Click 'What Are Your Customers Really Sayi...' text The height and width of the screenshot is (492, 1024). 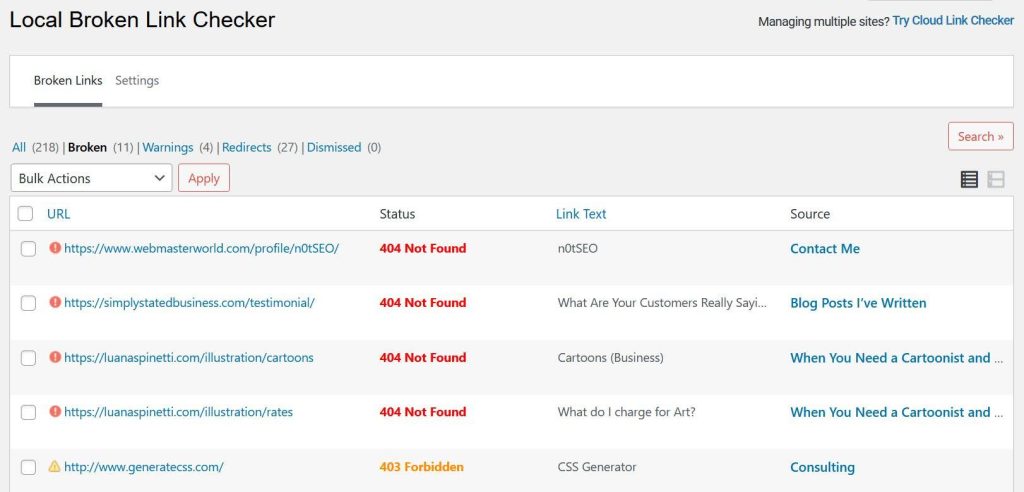pyautogui.click(x=662, y=303)
